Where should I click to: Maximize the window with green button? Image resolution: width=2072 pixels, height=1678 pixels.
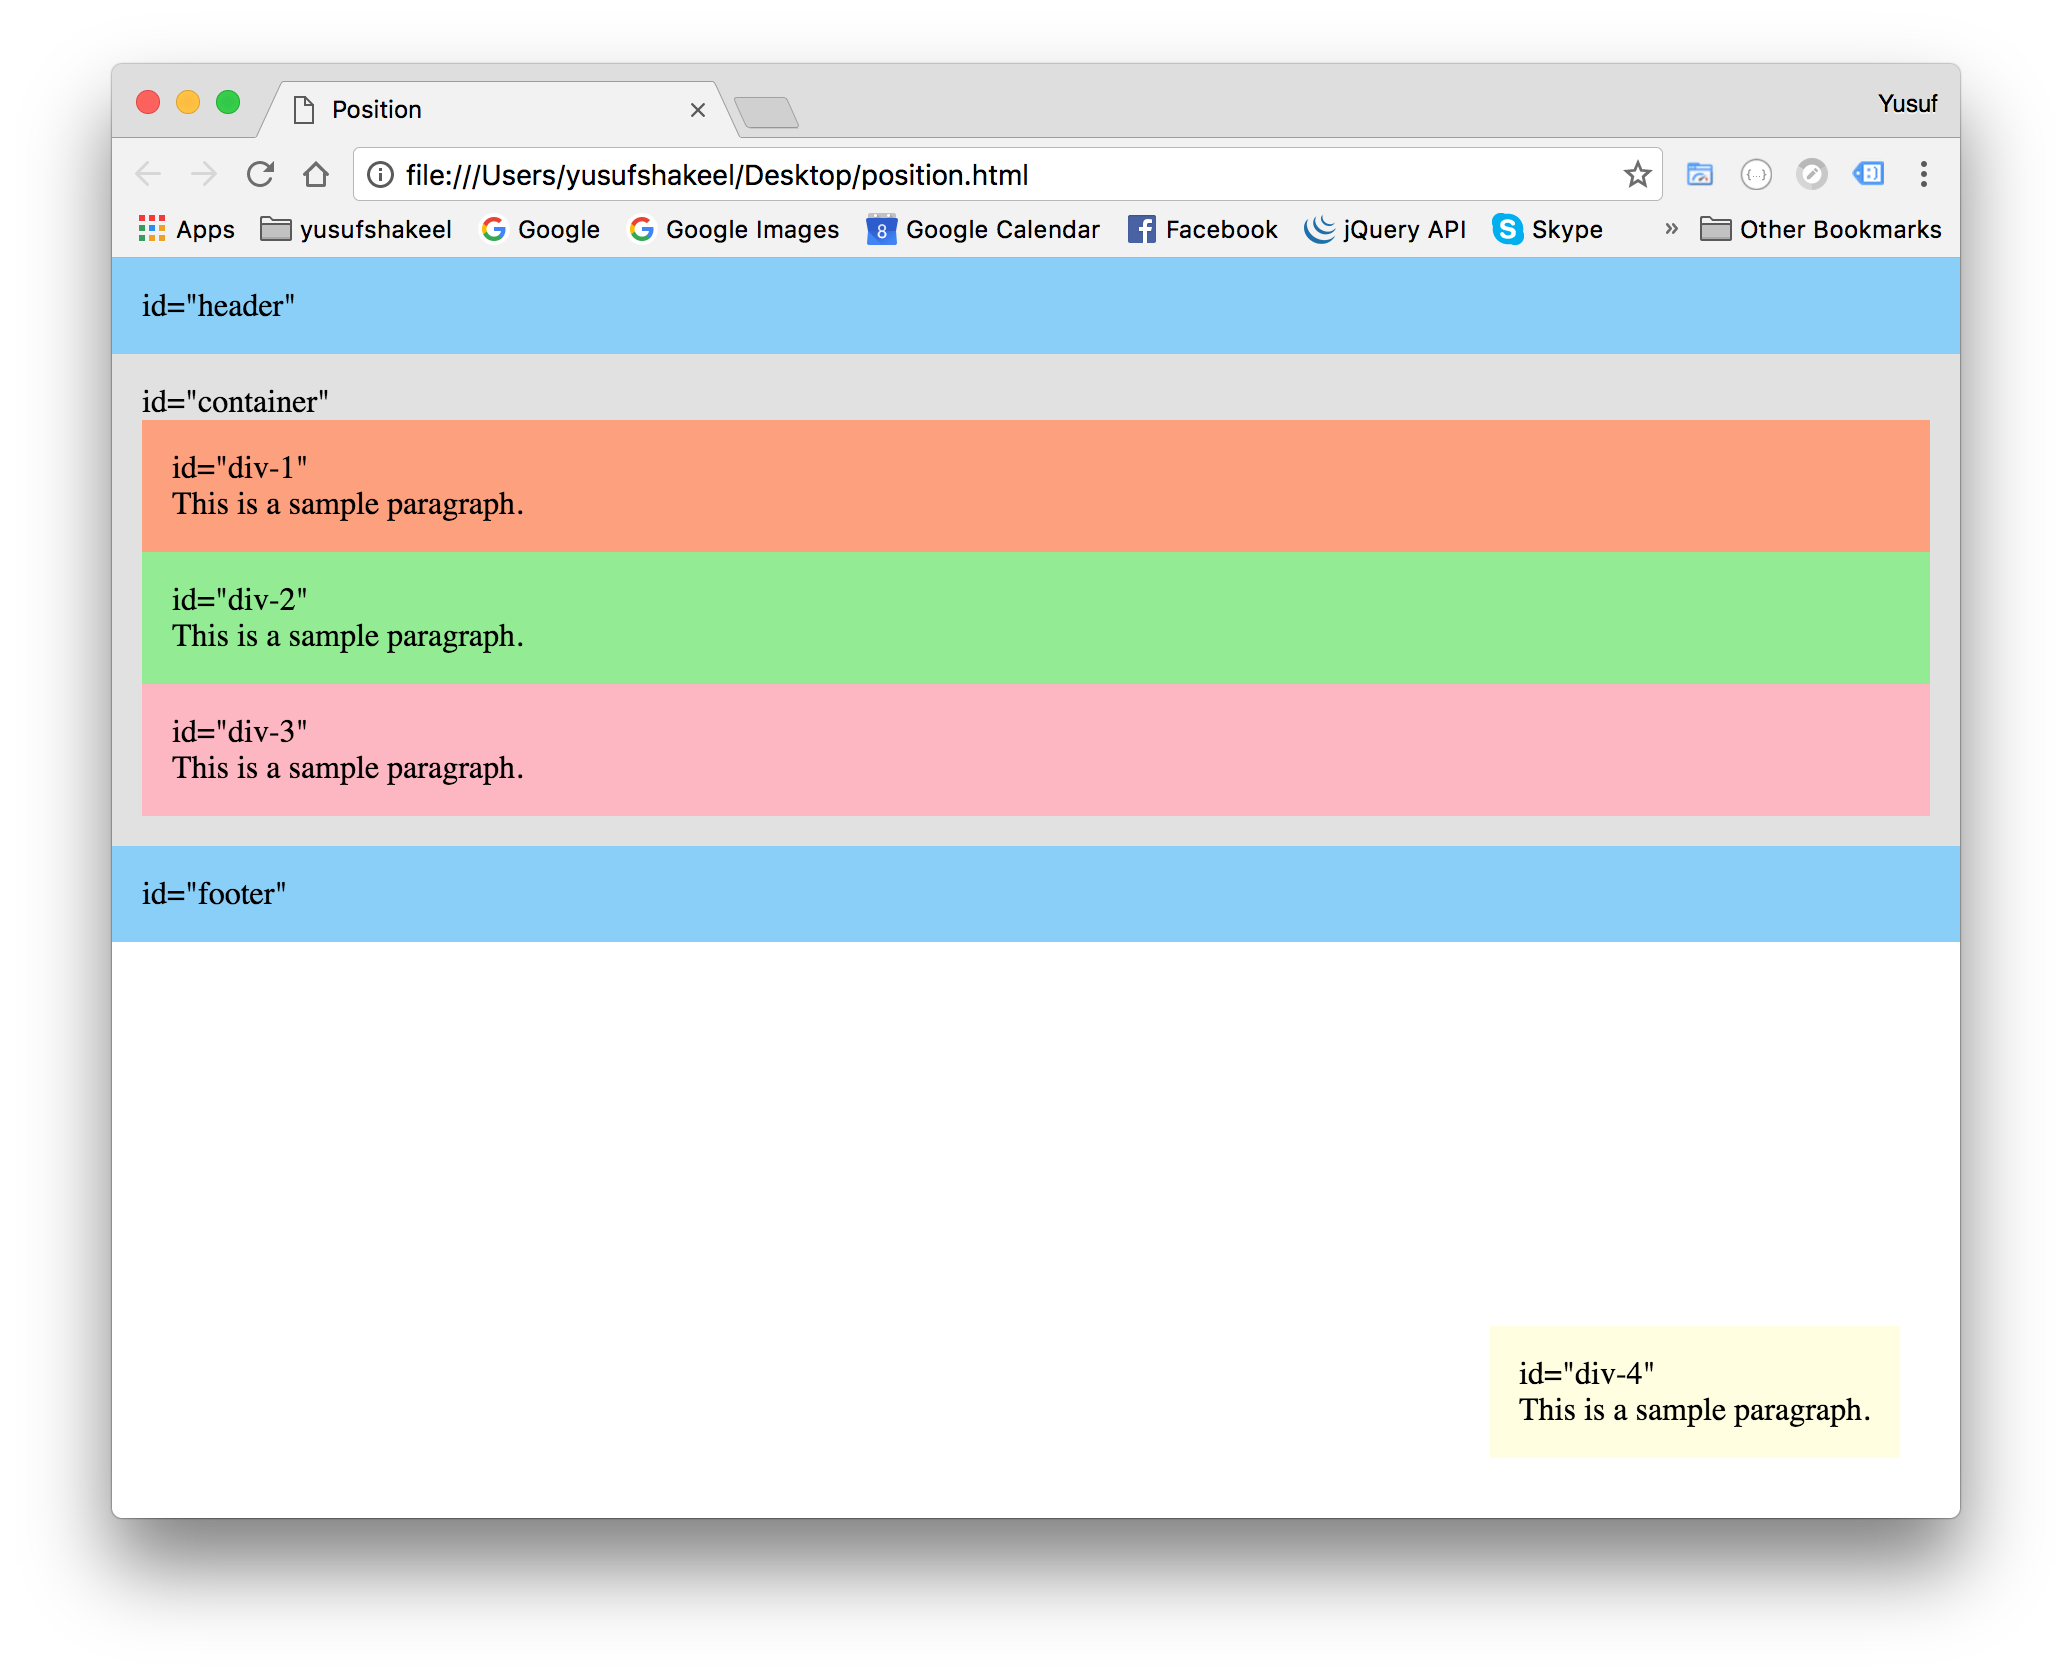point(228,102)
